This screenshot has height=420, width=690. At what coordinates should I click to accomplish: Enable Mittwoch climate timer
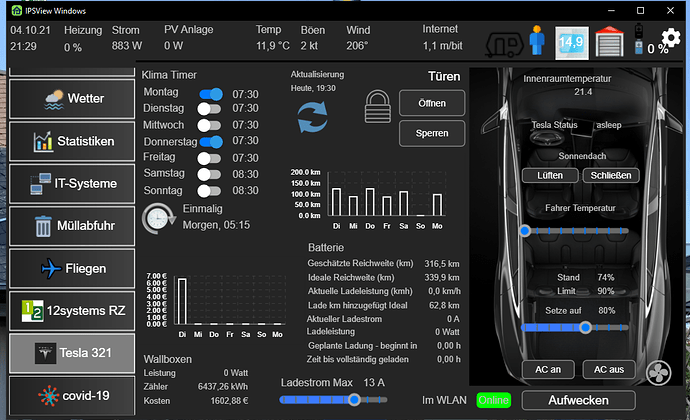209,125
